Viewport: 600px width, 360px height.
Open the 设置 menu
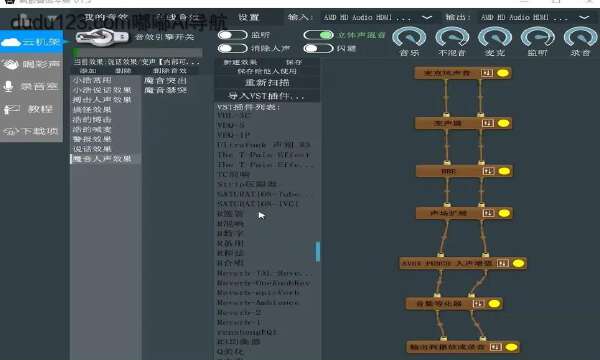(x=249, y=17)
